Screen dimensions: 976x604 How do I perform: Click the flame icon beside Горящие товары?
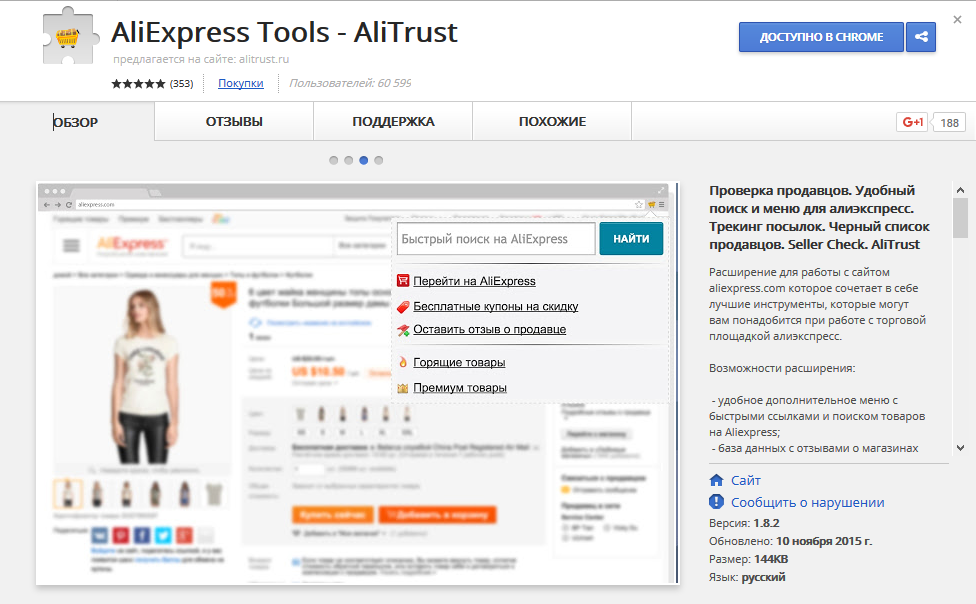pos(403,362)
